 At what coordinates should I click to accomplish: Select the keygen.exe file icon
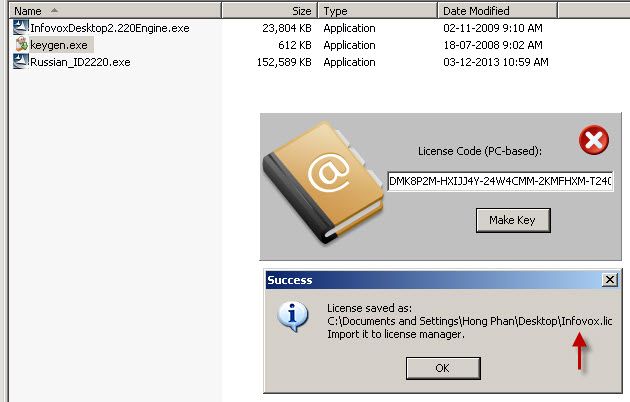(21, 44)
